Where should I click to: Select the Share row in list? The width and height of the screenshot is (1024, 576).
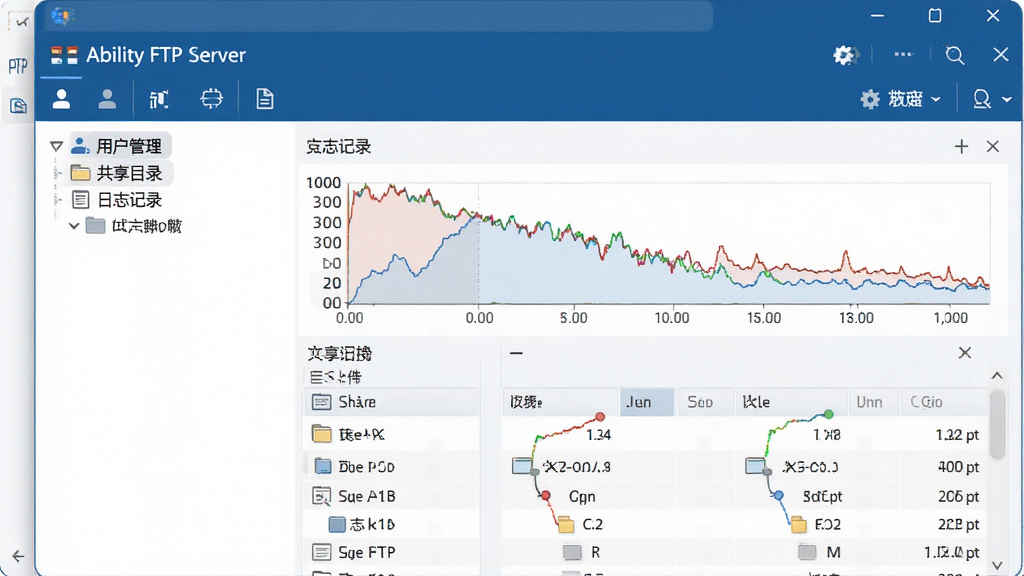pos(392,402)
